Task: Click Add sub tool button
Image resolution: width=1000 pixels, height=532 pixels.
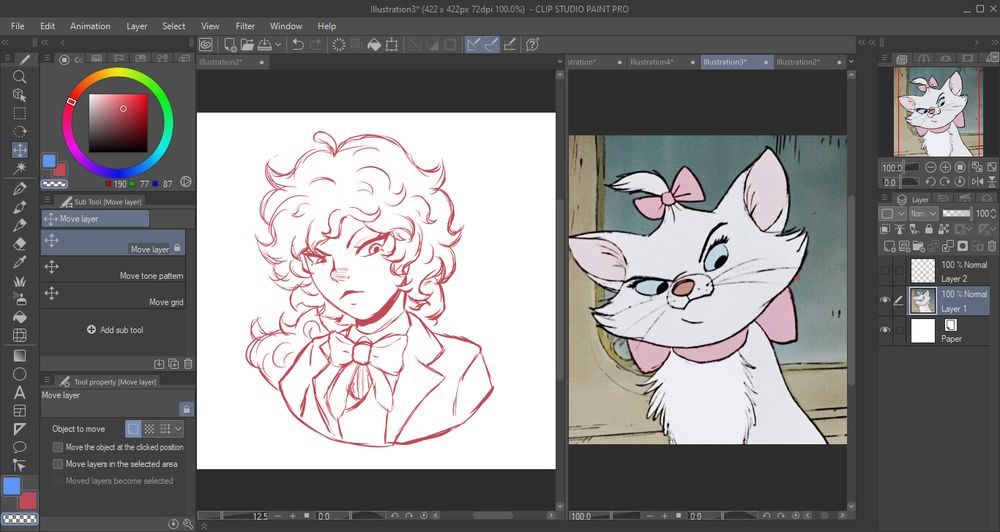Action: (115, 330)
